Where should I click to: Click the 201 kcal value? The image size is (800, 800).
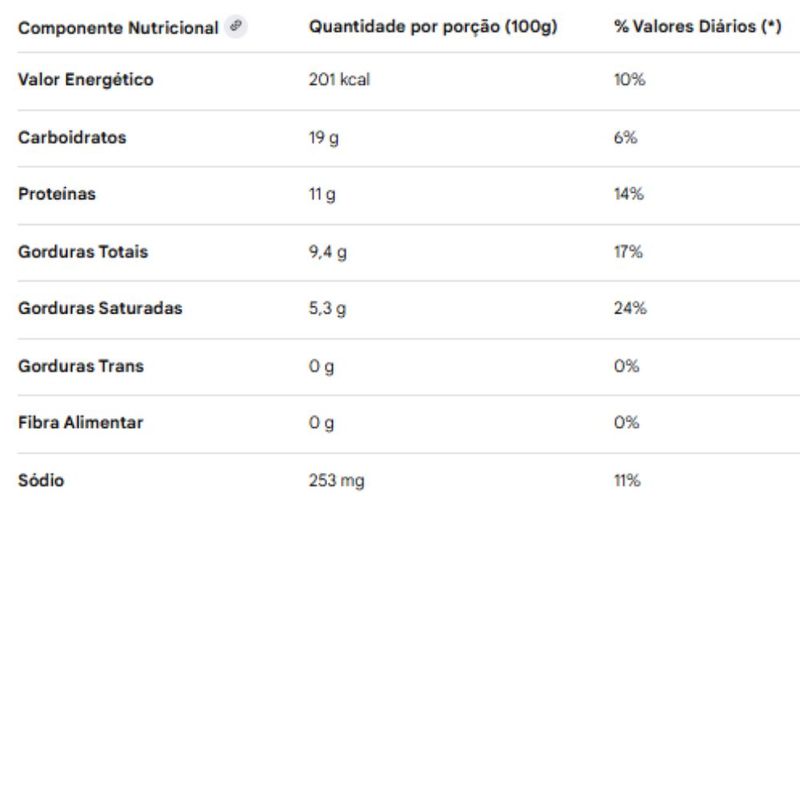(339, 80)
